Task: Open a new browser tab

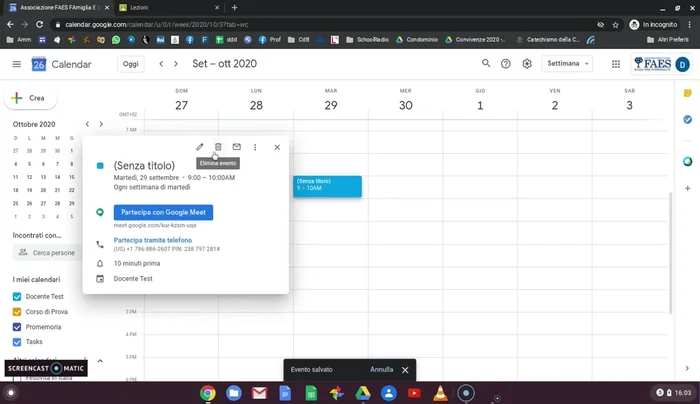Action: (234, 8)
